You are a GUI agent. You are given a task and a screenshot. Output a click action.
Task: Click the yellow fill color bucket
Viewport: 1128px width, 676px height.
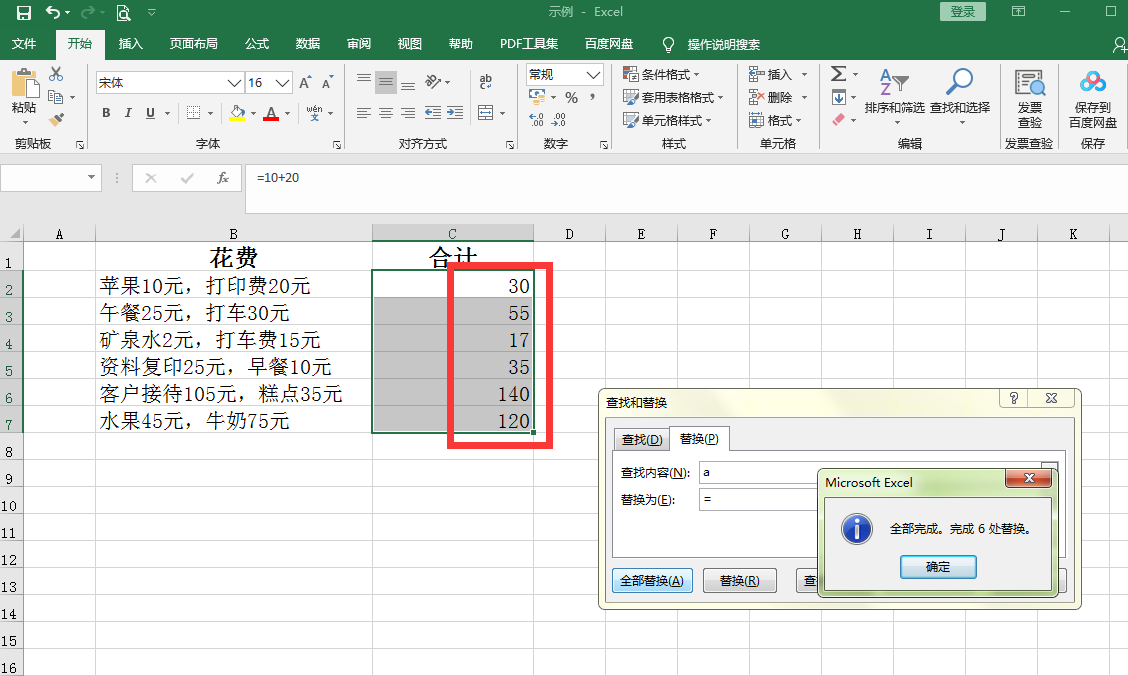pyautogui.click(x=237, y=113)
